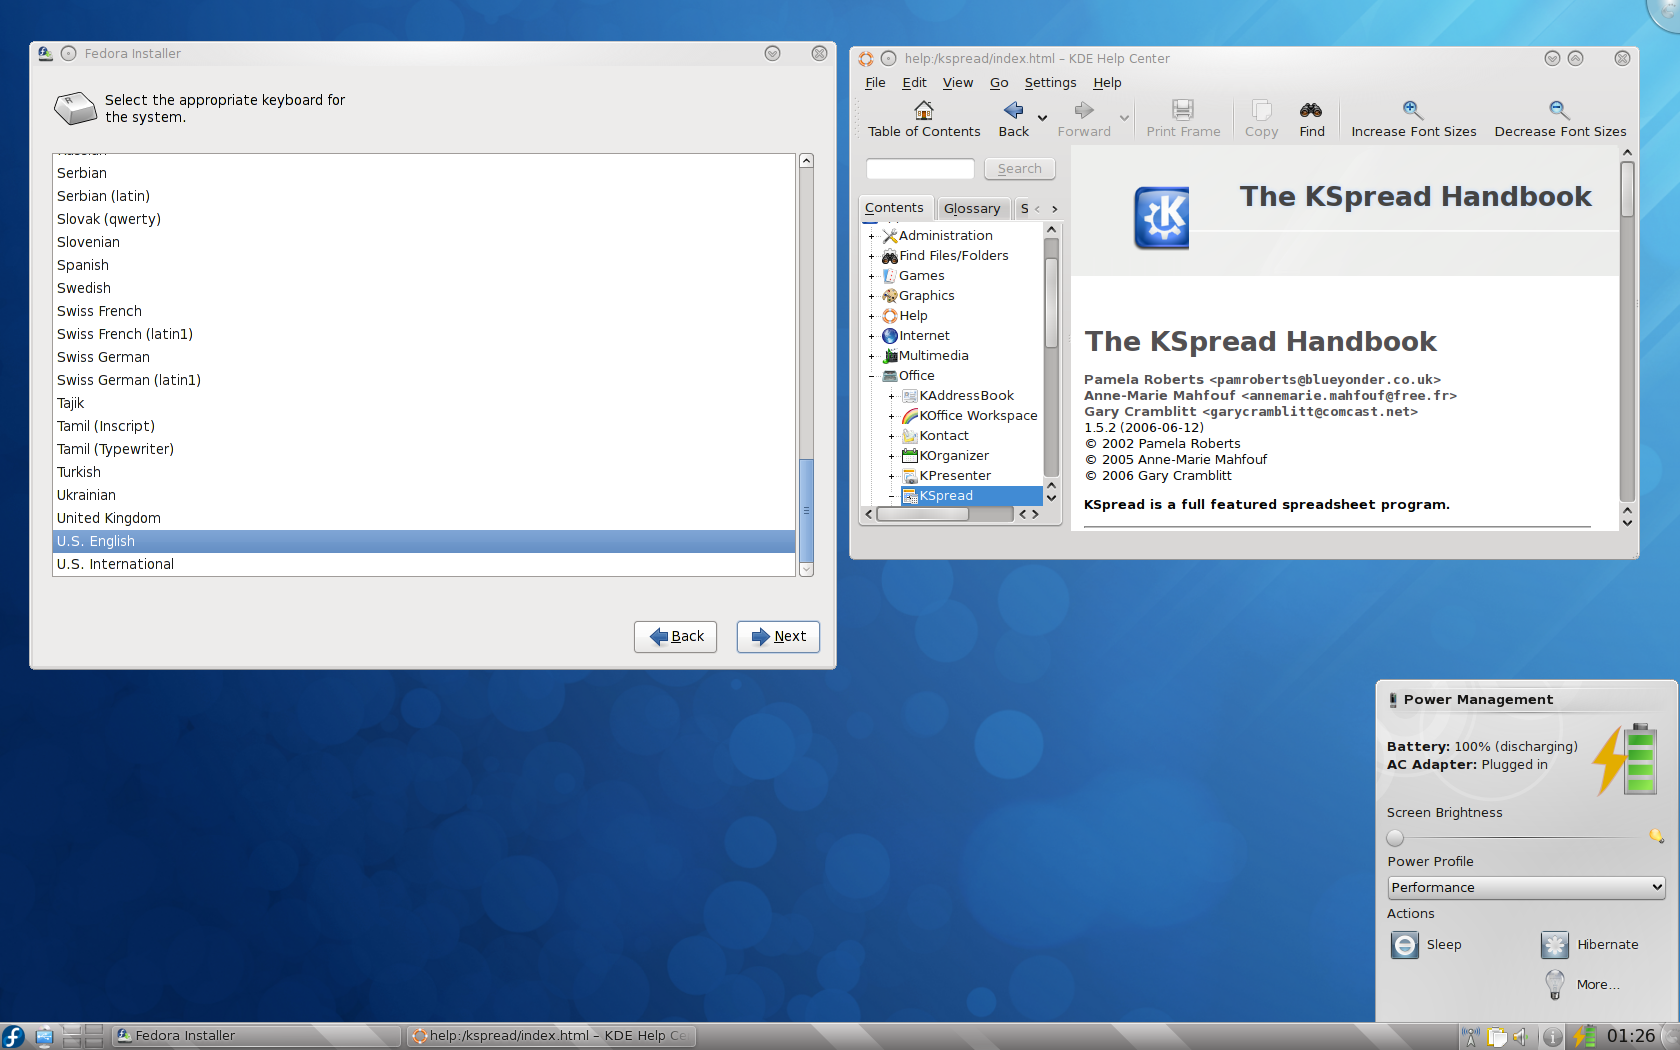Click the Search button in Help Center
The height and width of the screenshot is (1050, 1680).
1019,169
